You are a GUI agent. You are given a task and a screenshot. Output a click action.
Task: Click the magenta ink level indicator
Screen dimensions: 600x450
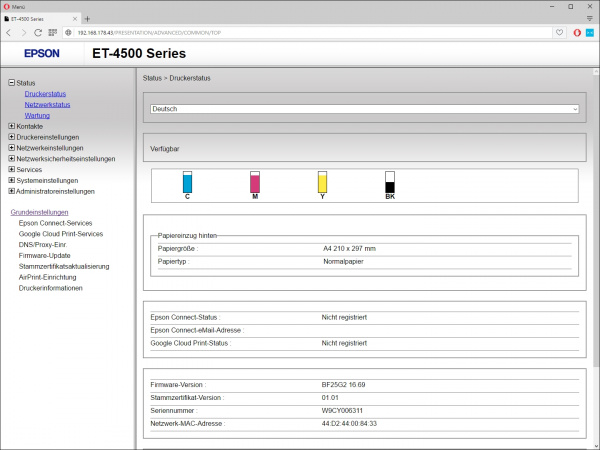[x=255, y=182]
